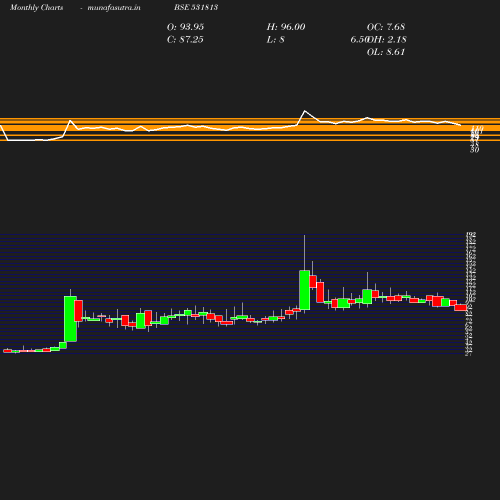Click the highest peak of the white indicator line
The height and width of the screenshot is (500, 500).
305,111
